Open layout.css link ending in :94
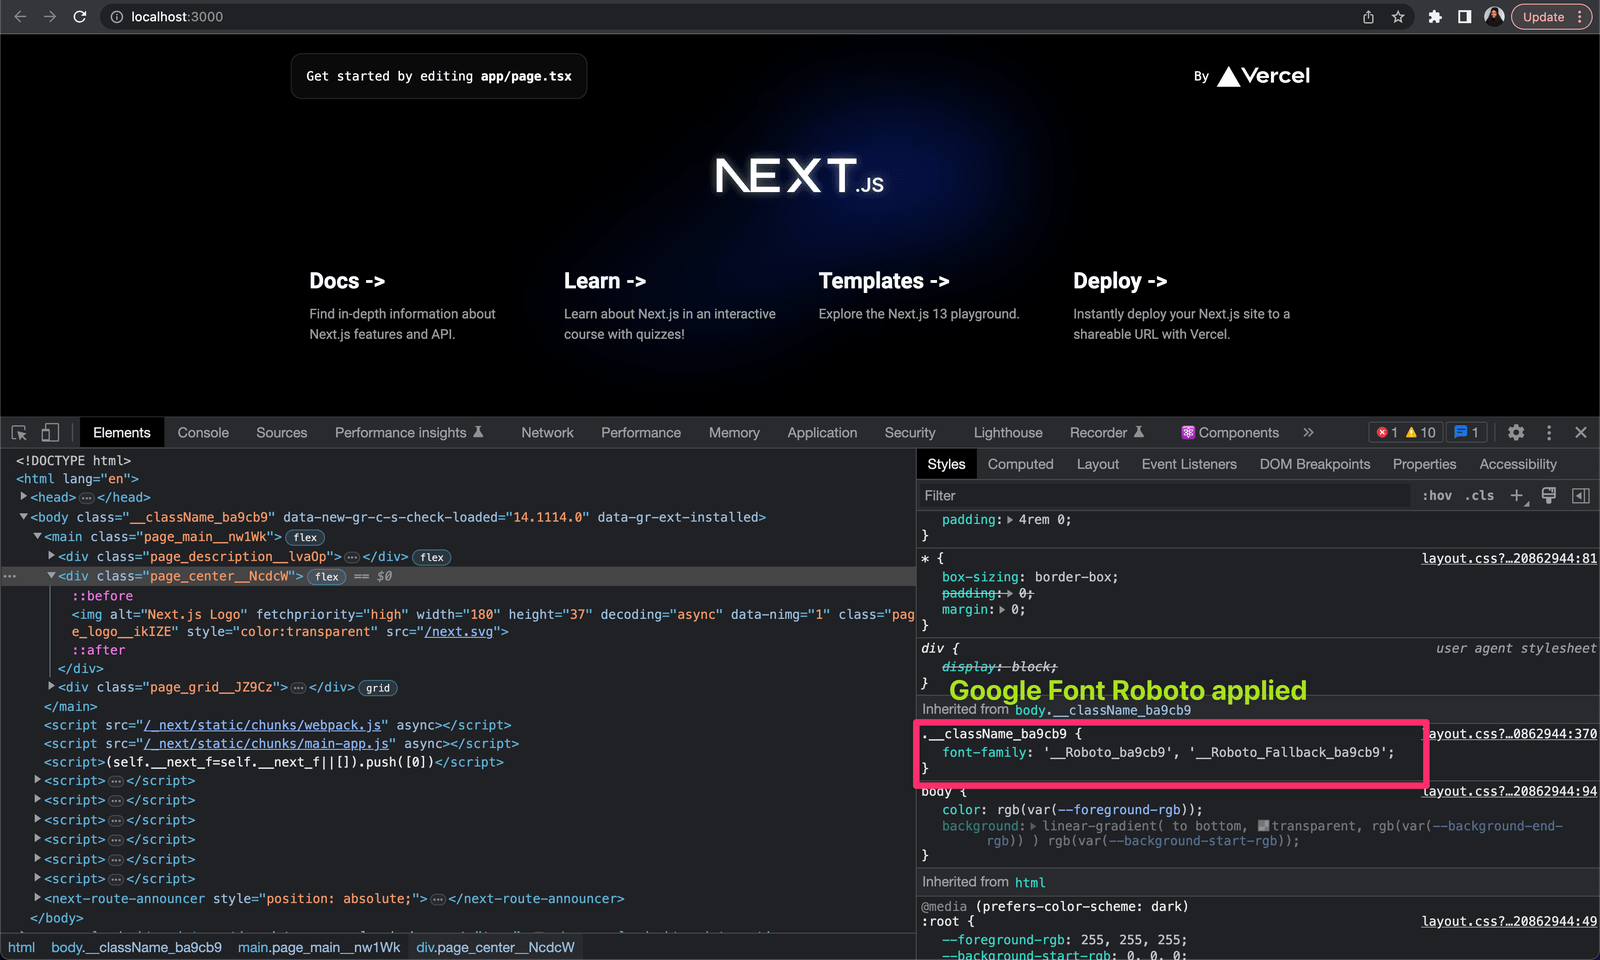The height and width of the screenshot is (960, 1600). click(x=1509, y=792)
